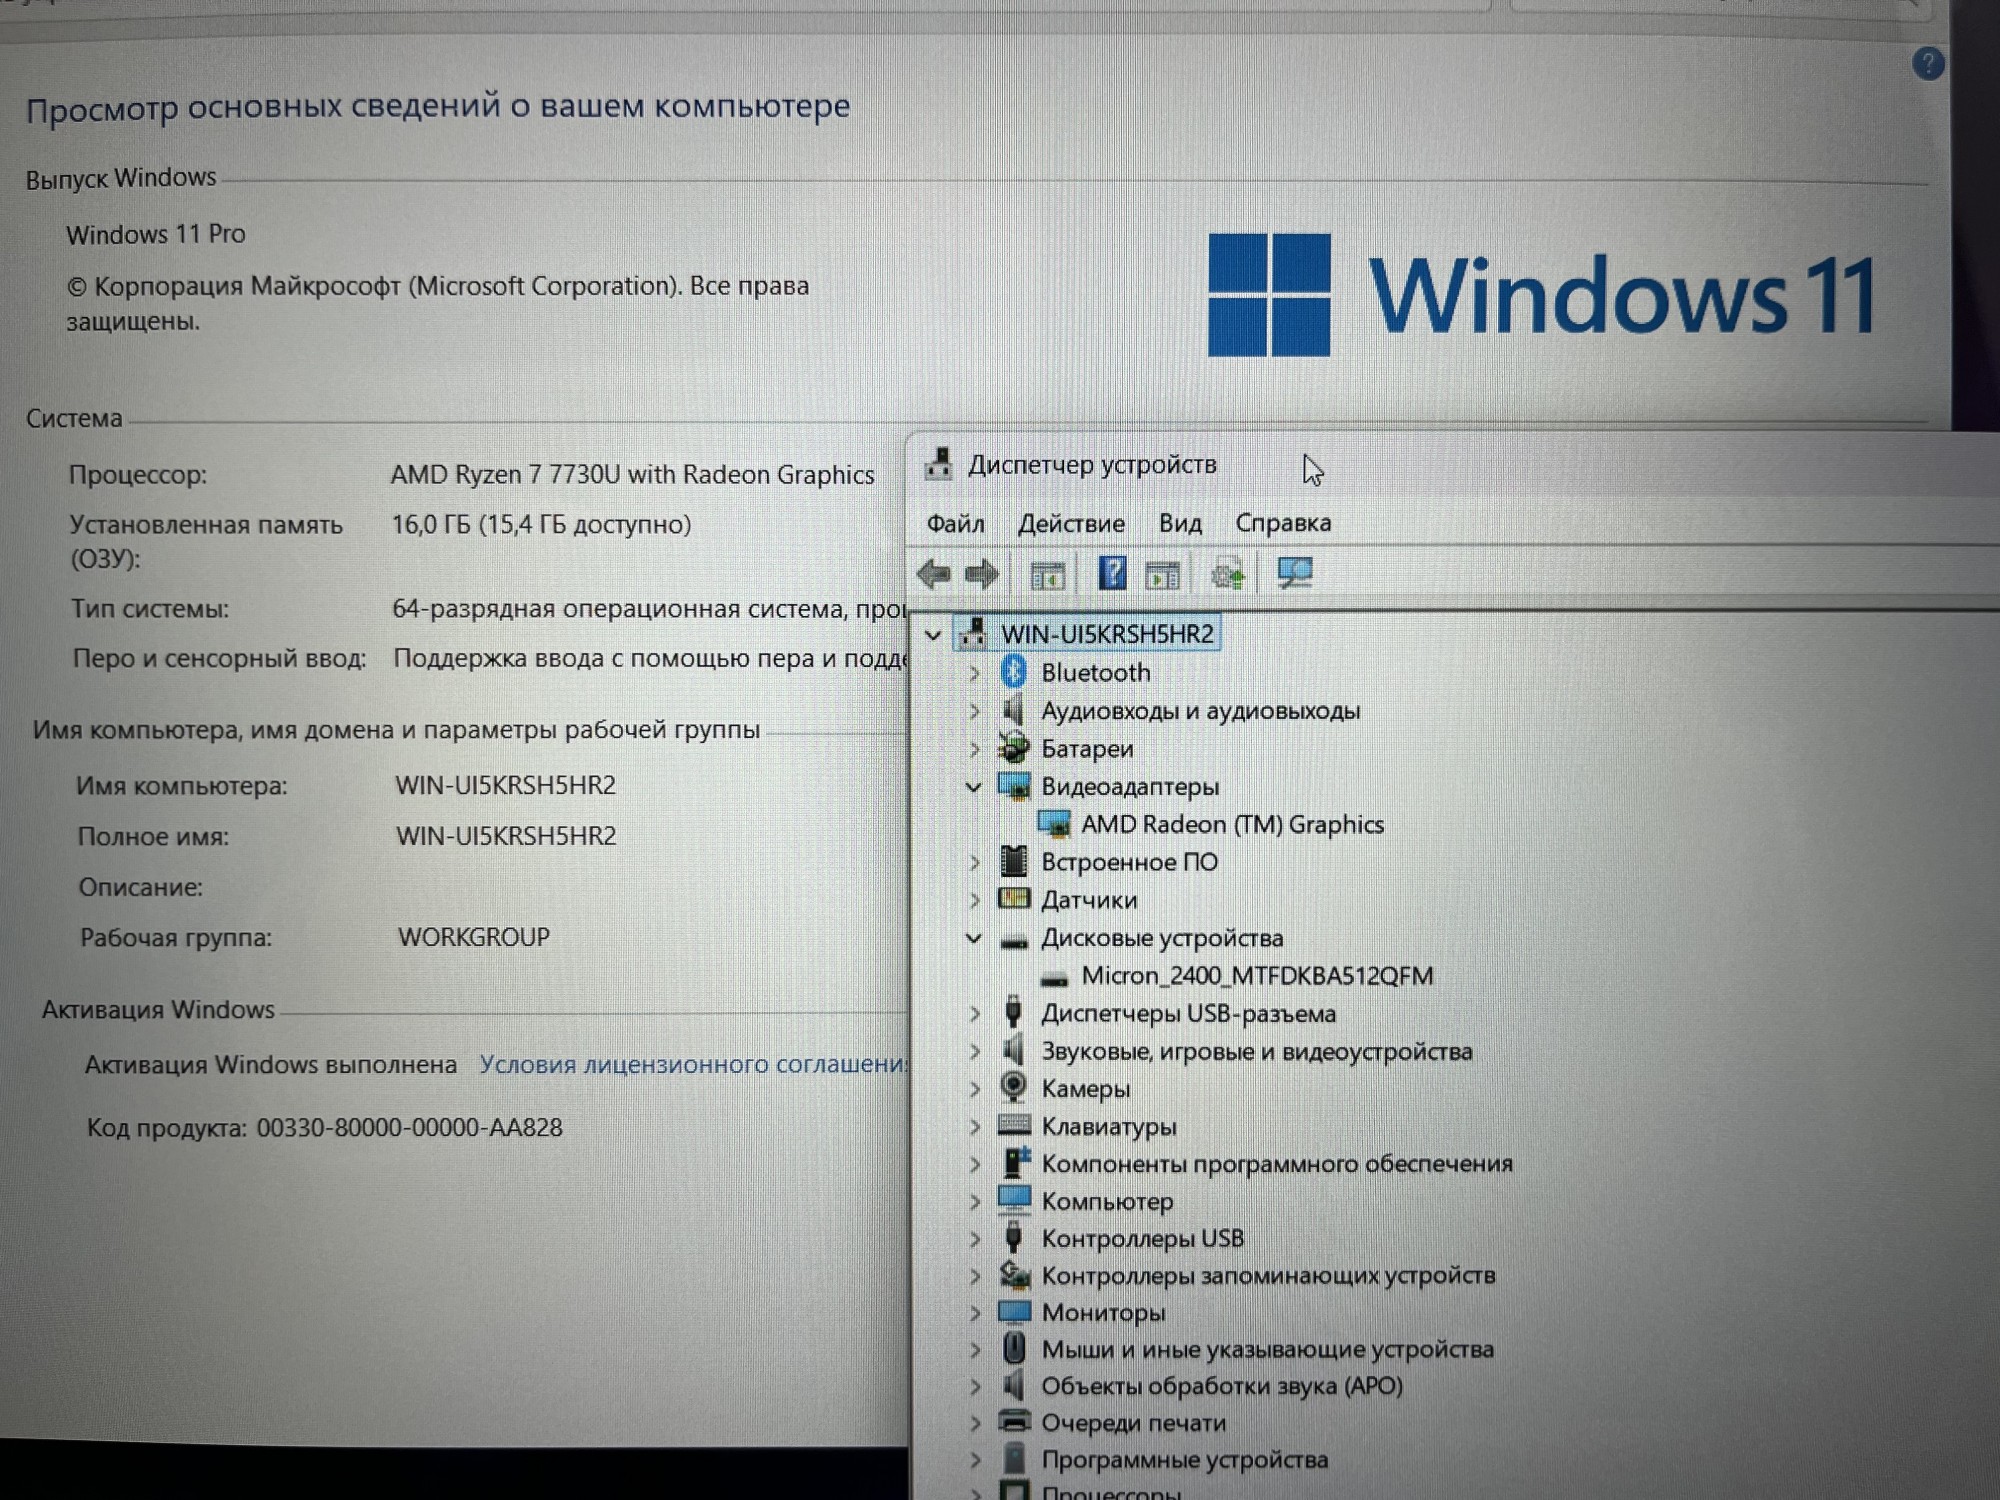Click the Forward arrow in Device Manager toolbar
The image size is (2000, 1500).
[982, 574]
